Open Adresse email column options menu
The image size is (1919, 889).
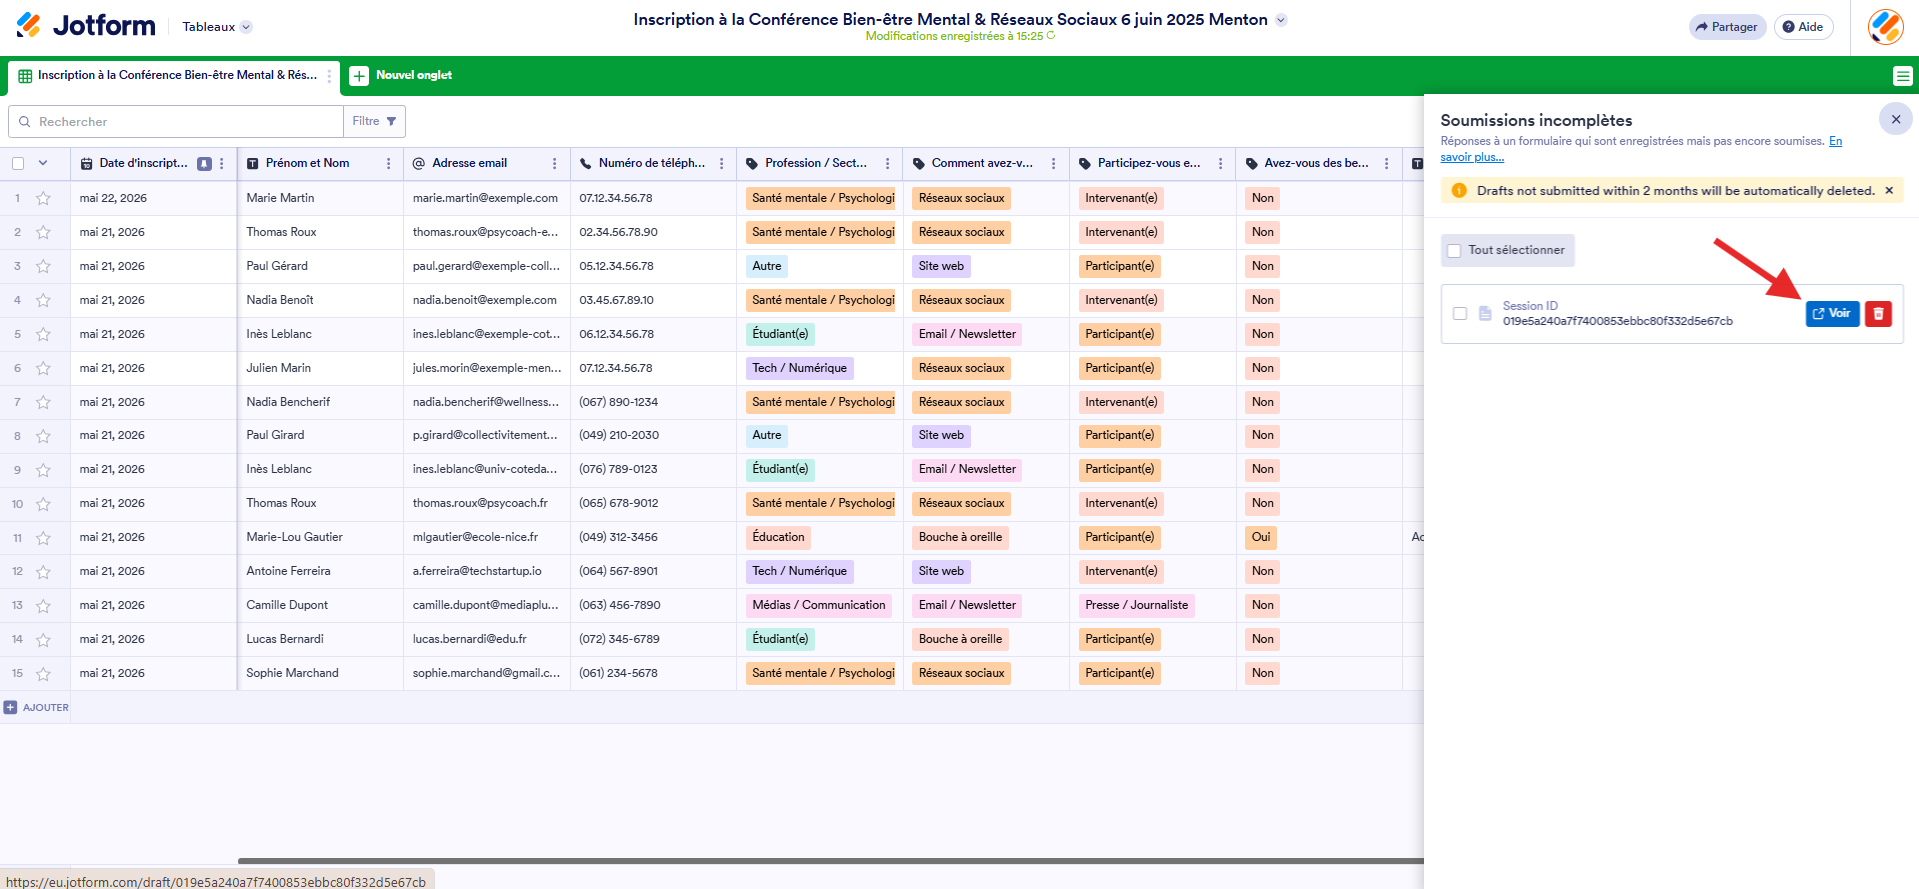tap(554, 163)
